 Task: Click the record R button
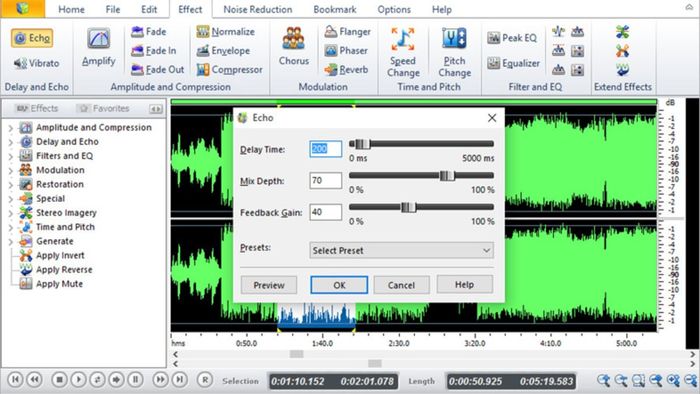[204, 380]
